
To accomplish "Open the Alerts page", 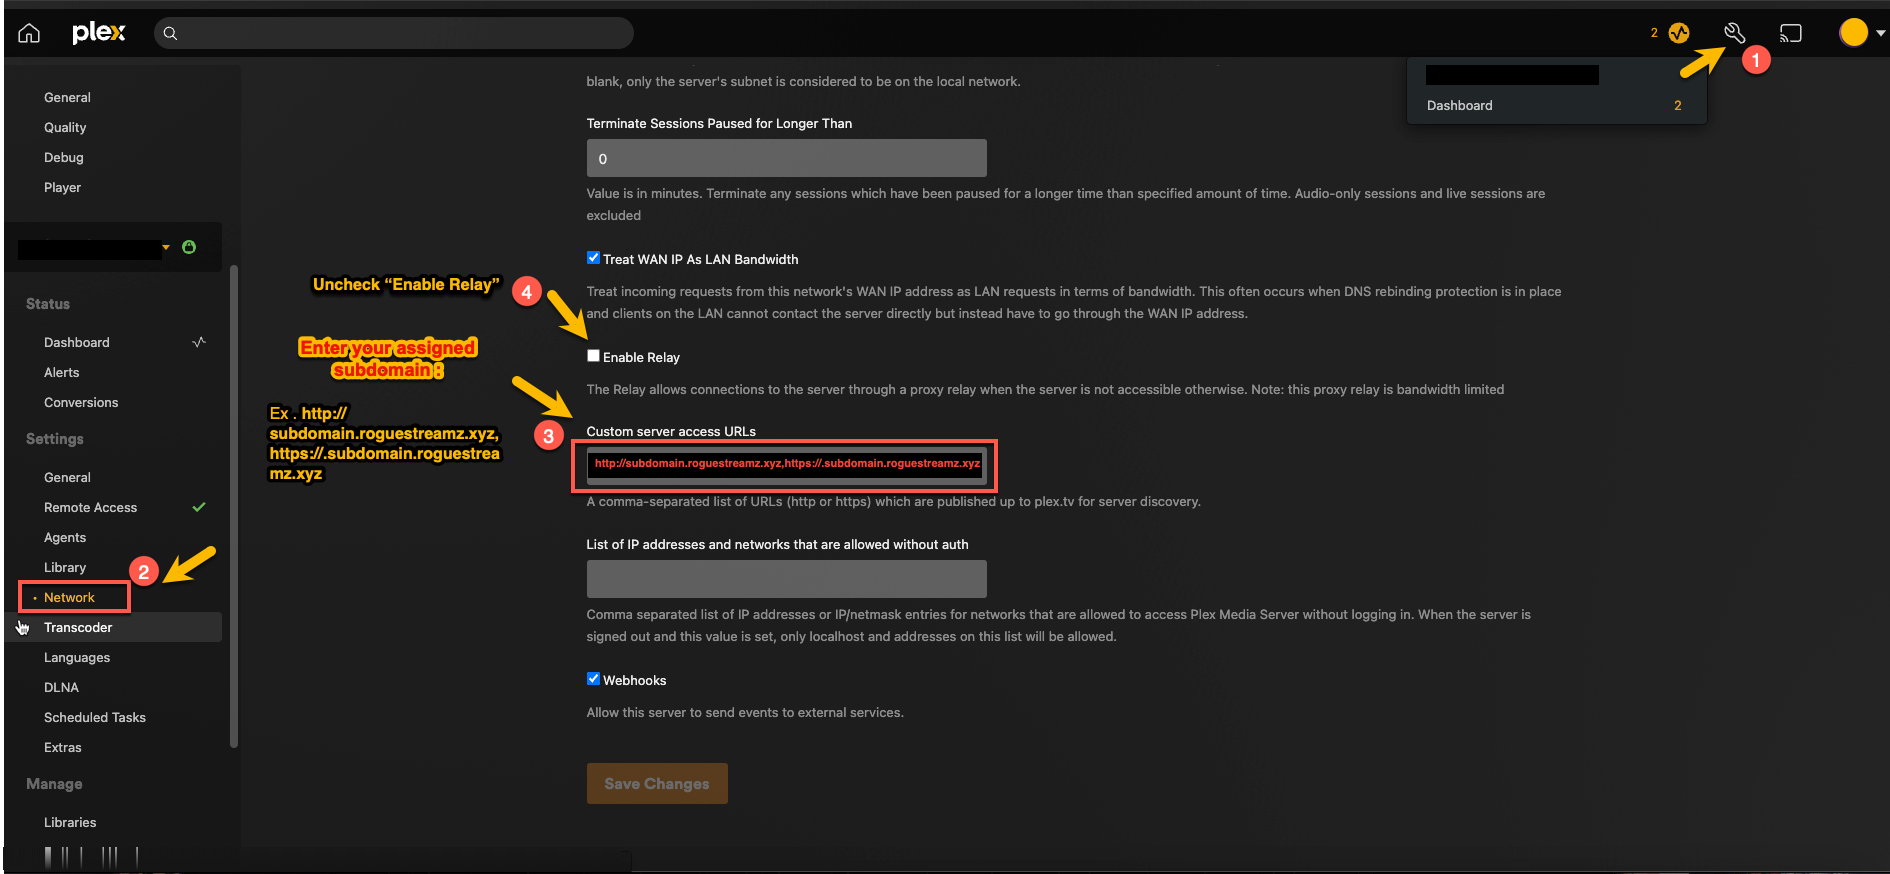I will (61, 372).
